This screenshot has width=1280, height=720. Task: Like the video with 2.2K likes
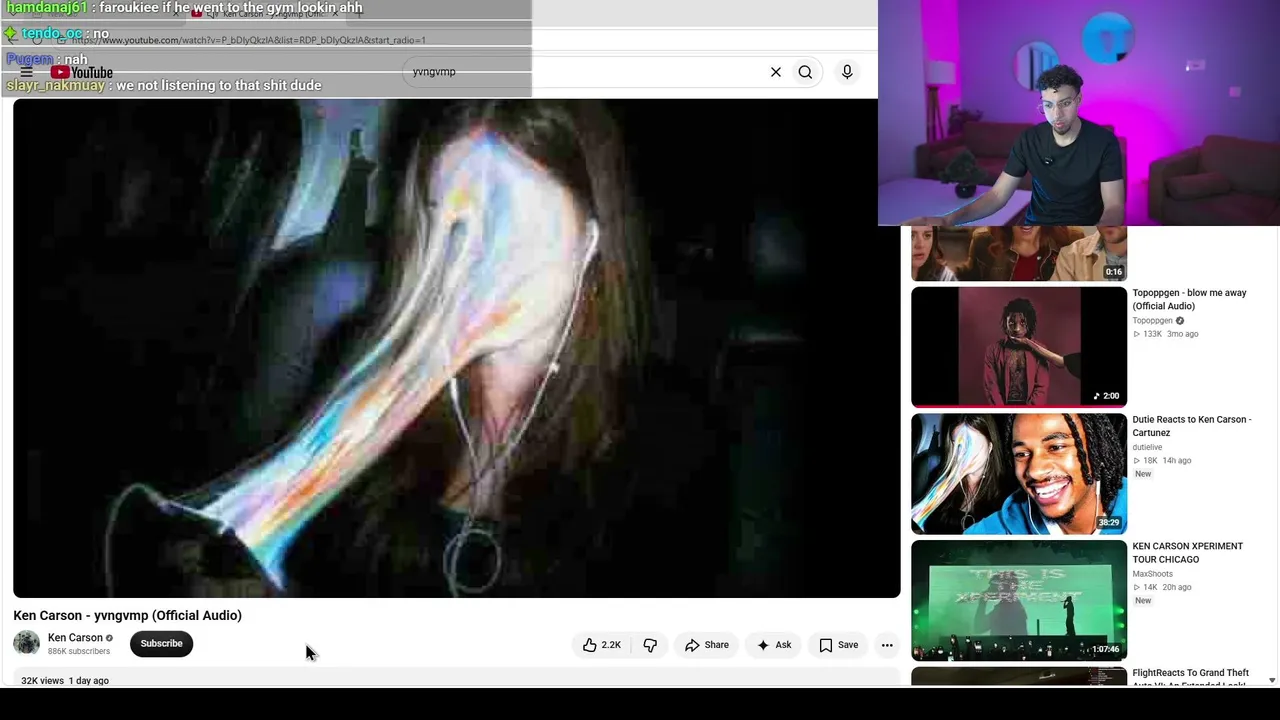click(602, 645)
